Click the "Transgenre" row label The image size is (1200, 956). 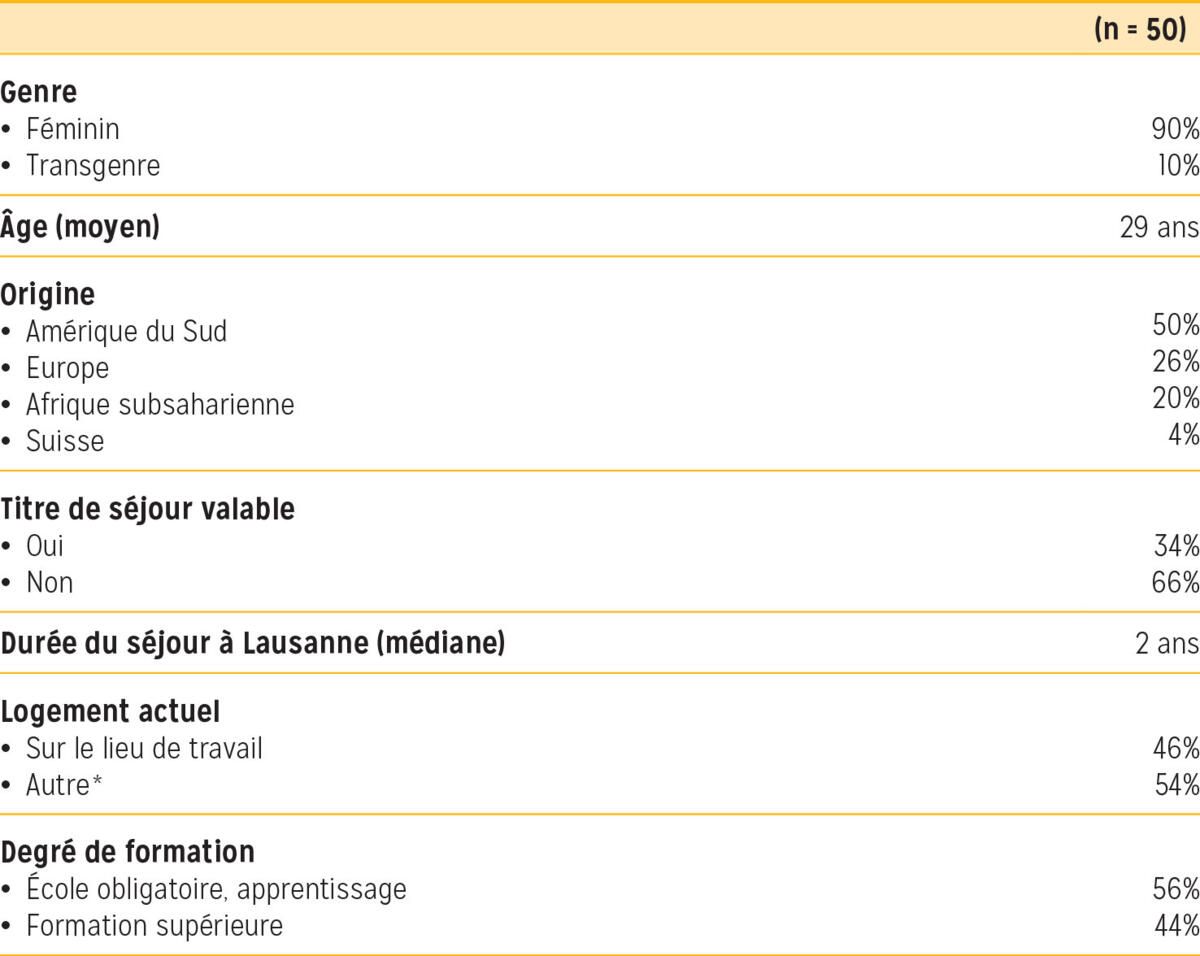pyautogui.click(x=92, y=166)
